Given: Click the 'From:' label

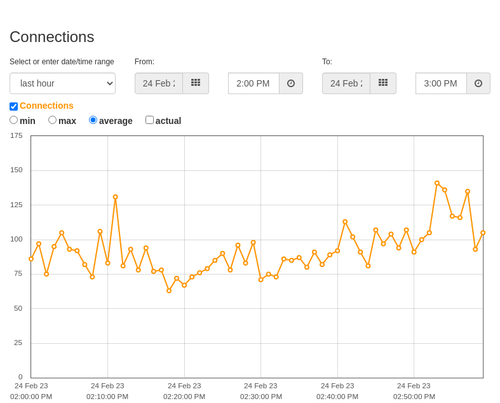Looking at the screenshot, I should click(144, 62).
